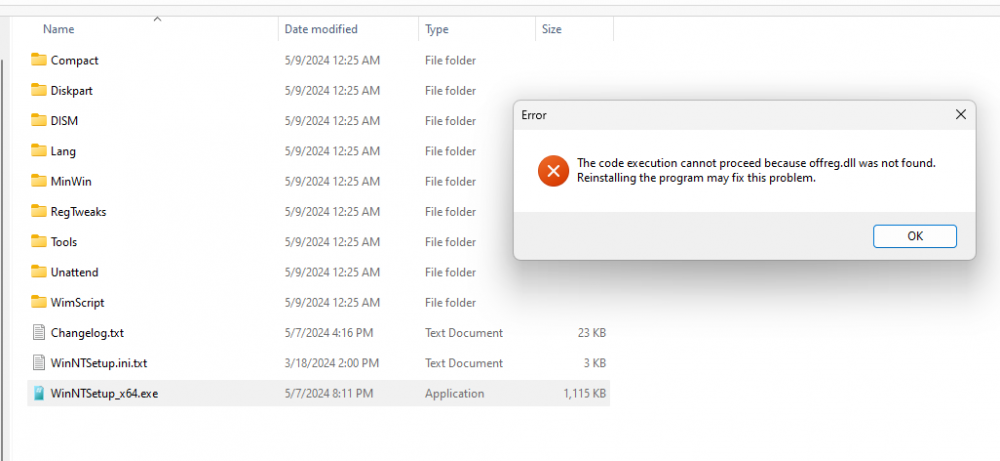Close the Error dialog with X
Image resolution: width=1000 pixels, height=461 pixels.
961,115
